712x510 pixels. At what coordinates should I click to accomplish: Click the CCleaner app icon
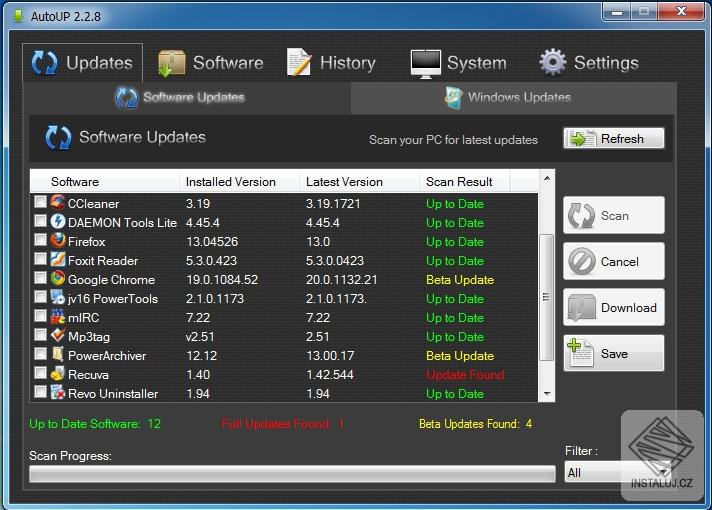pos(58,202)
